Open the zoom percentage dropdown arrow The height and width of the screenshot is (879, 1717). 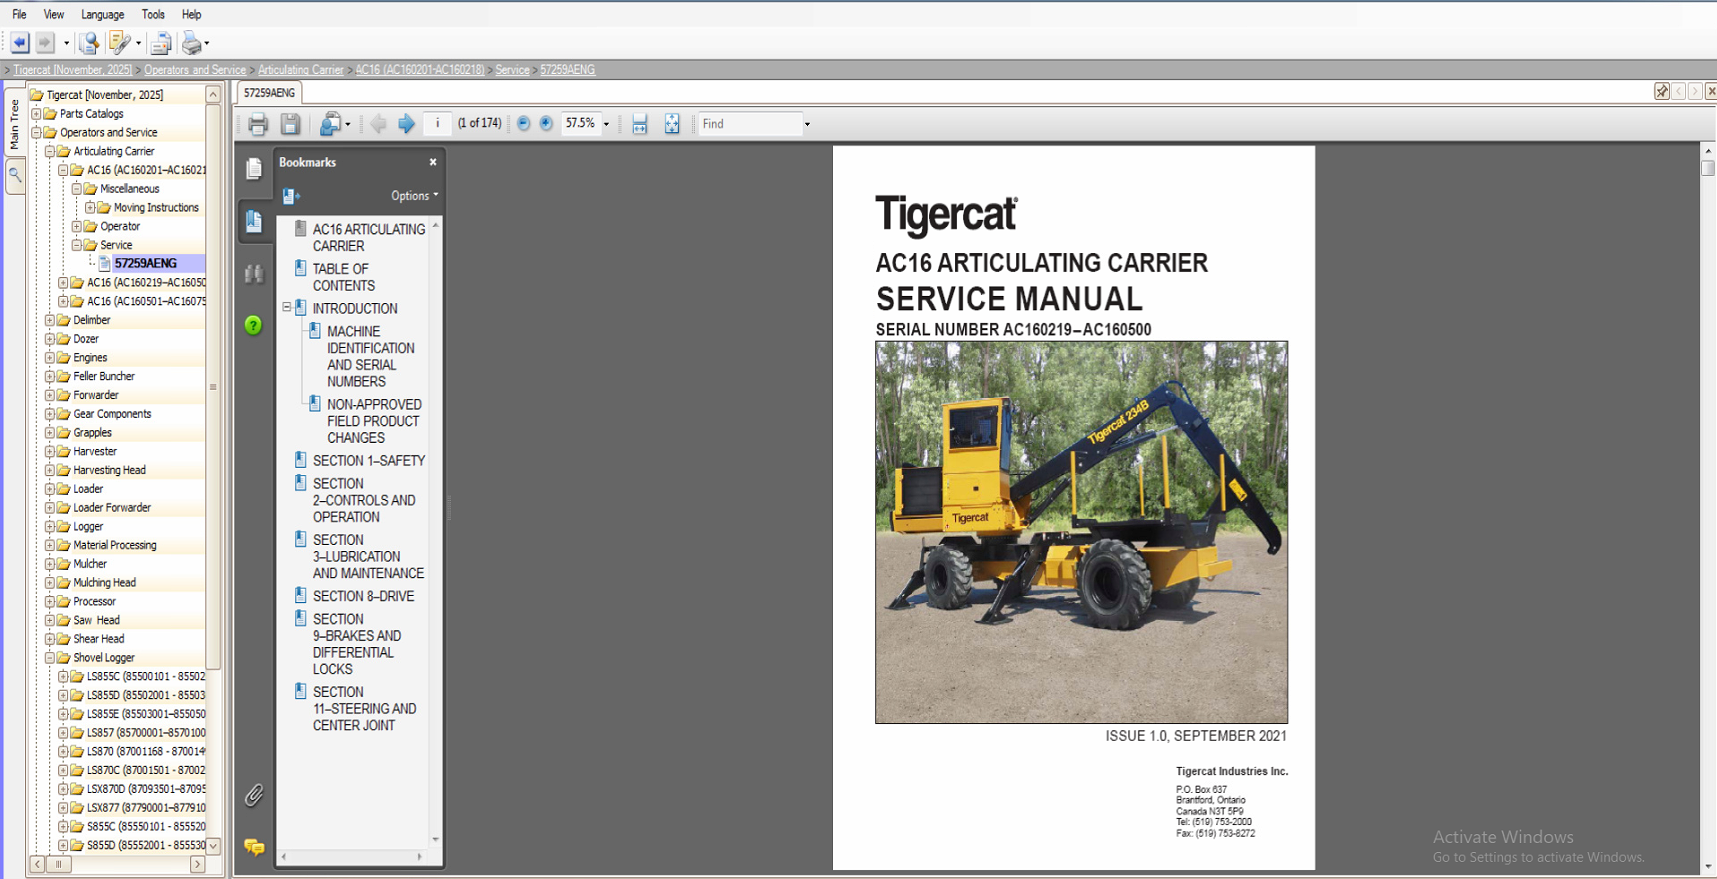coord(606,124)
